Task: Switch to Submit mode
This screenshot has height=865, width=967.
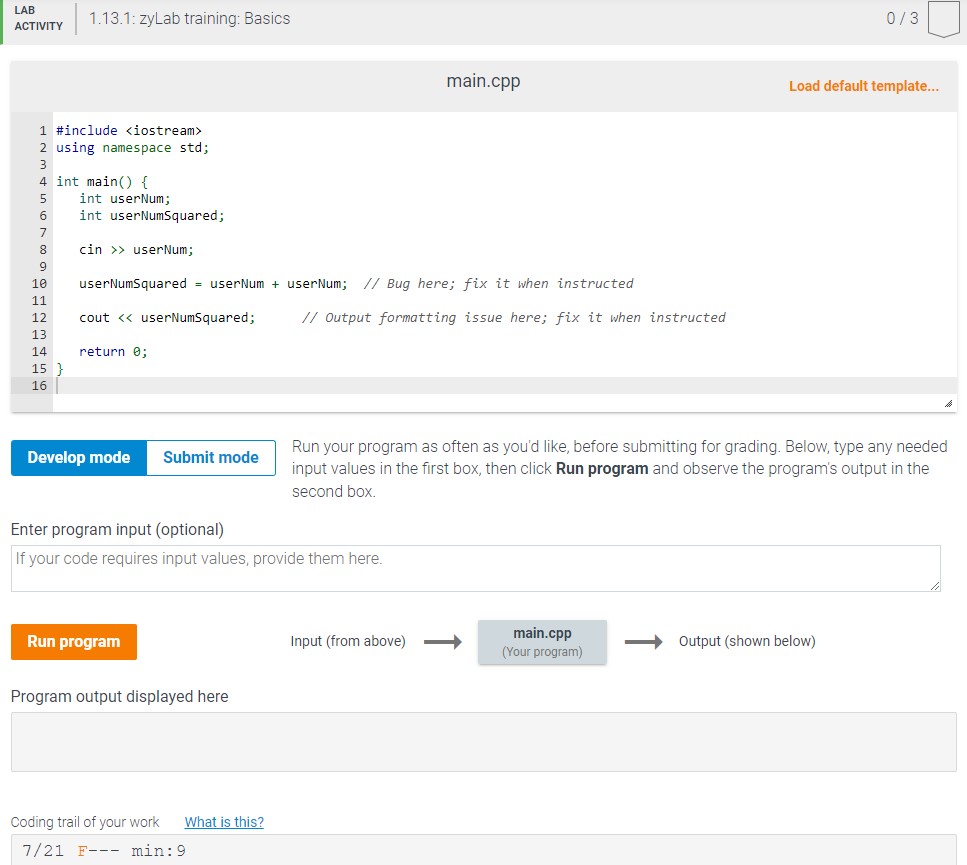Action: [x=209, y=457]
